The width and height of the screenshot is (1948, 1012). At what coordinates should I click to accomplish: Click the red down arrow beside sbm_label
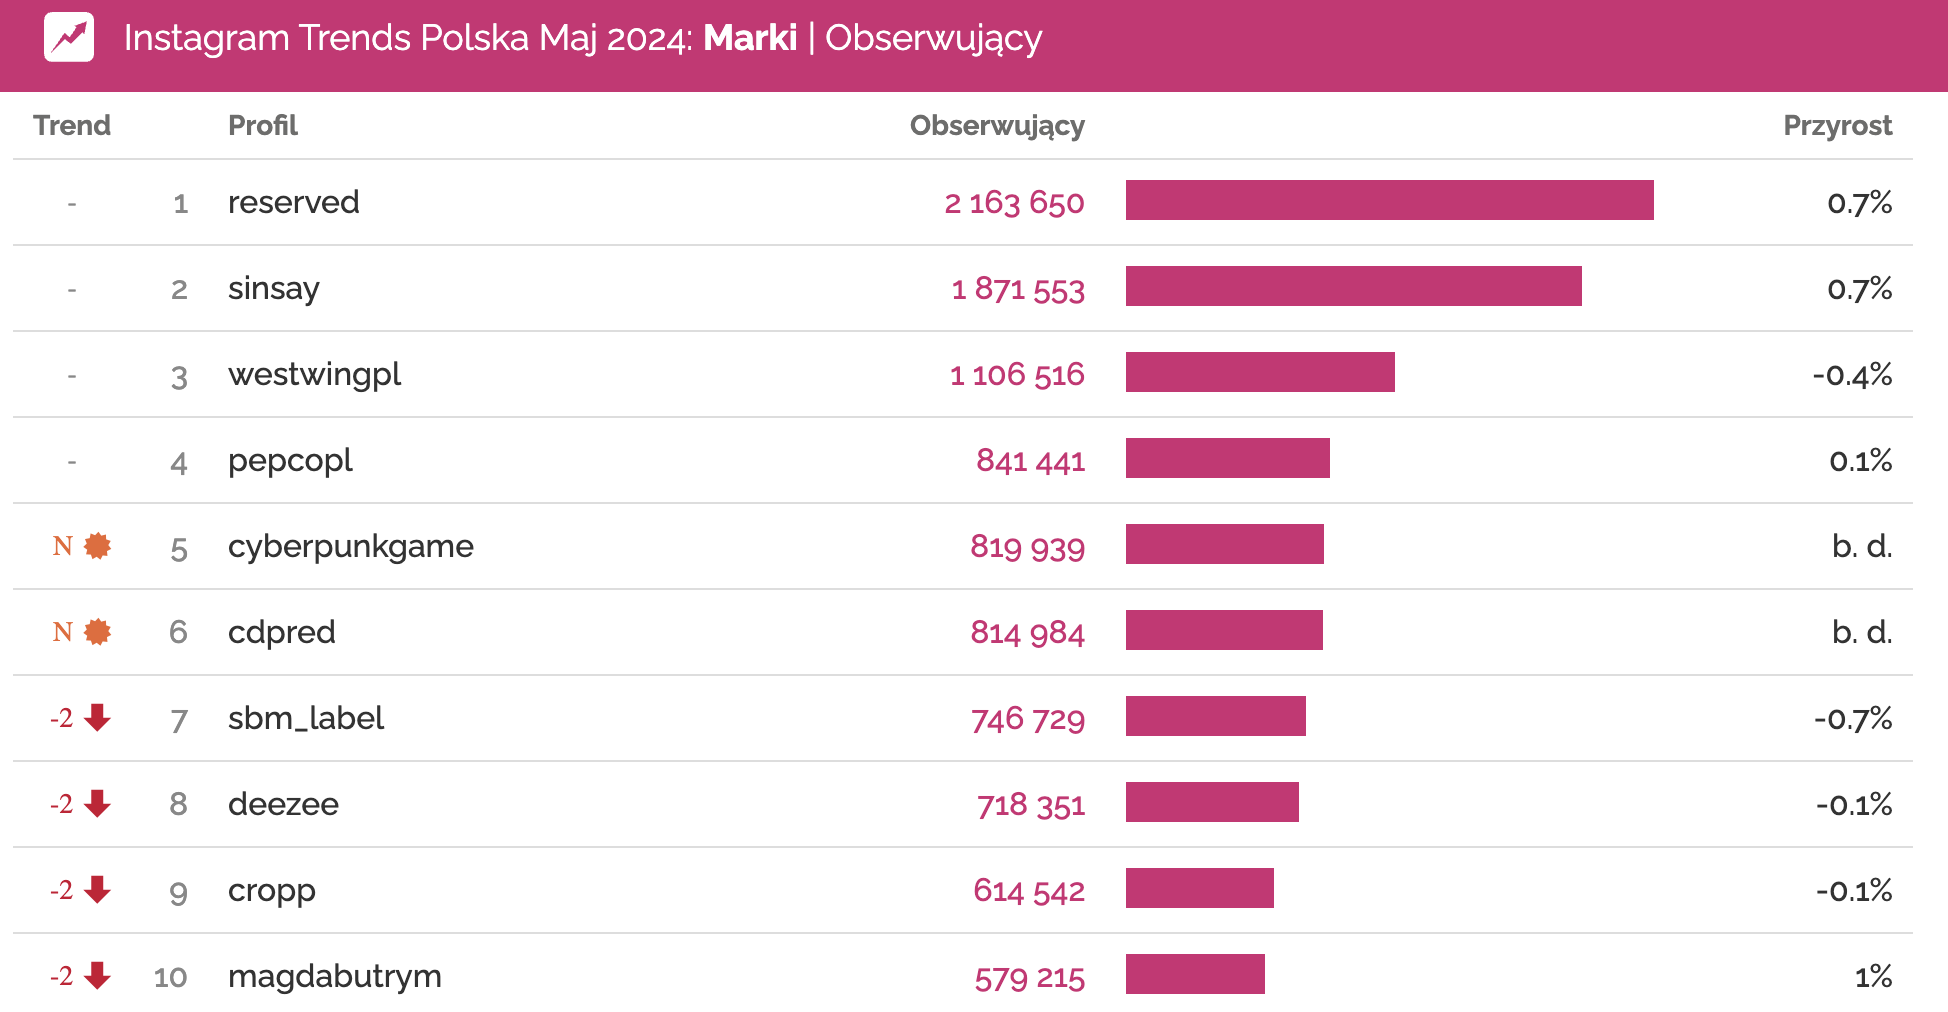(97, 717)
